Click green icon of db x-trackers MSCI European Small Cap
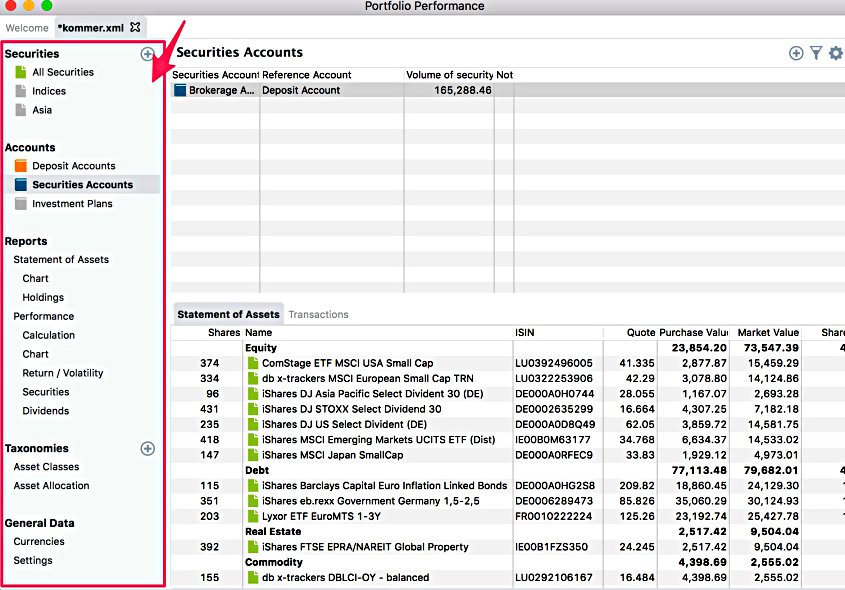 [253, 378]
